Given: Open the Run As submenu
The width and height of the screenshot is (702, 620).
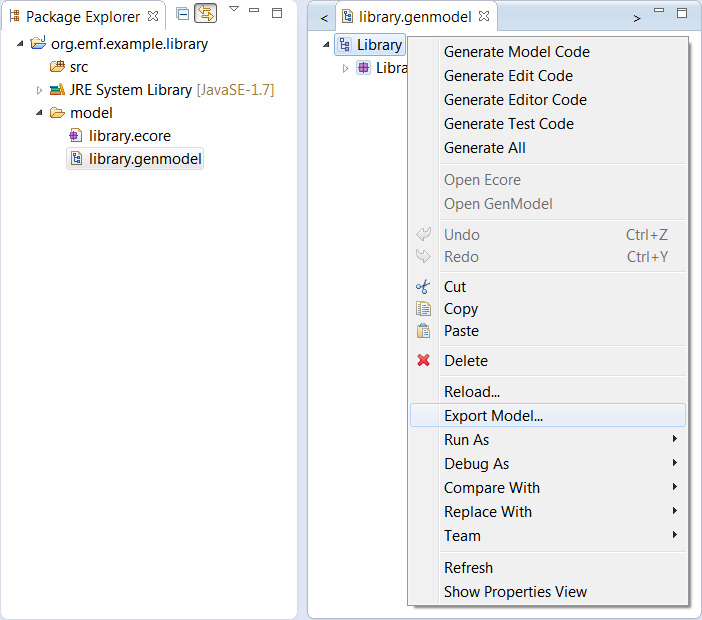Looking at the screenshot, I should pyautogui.click(x=548, y=440).
